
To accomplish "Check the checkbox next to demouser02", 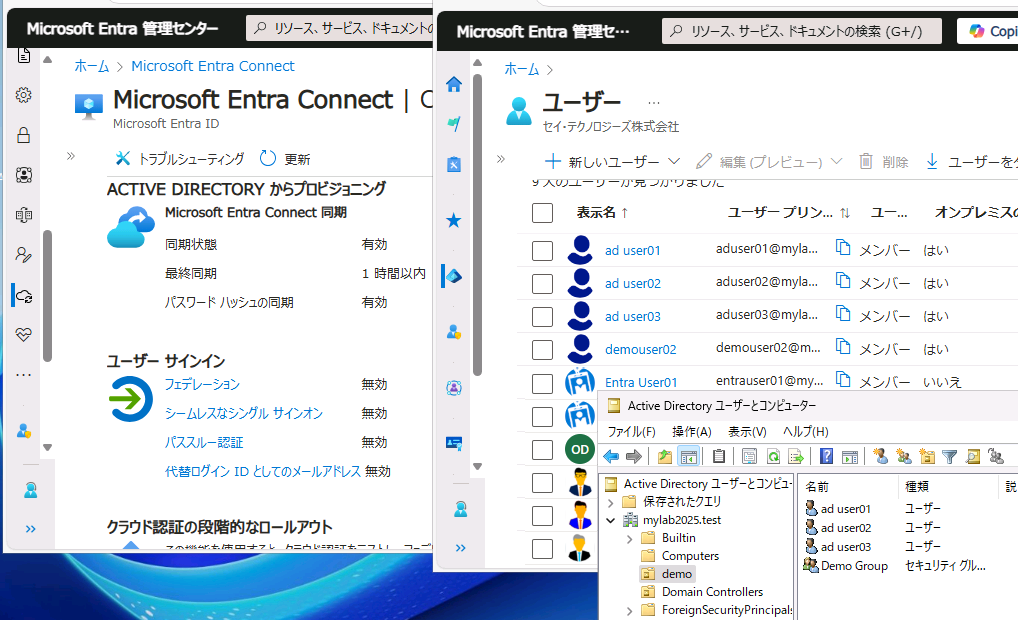I will tap(541, 349).
